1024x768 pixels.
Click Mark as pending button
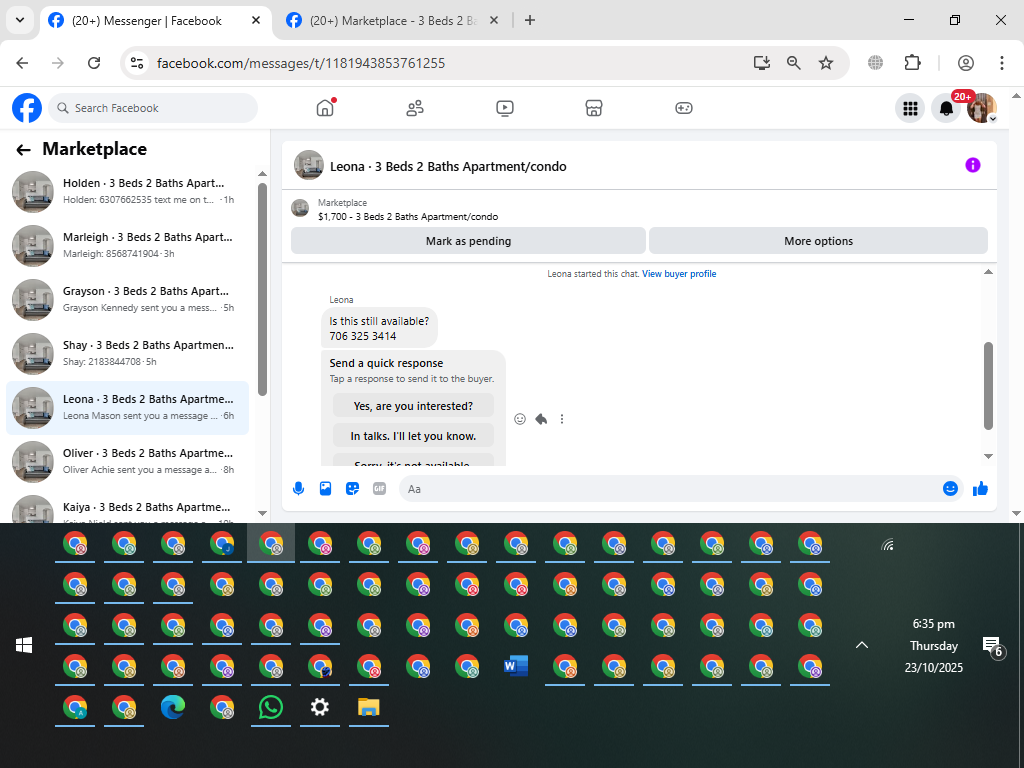468,241
